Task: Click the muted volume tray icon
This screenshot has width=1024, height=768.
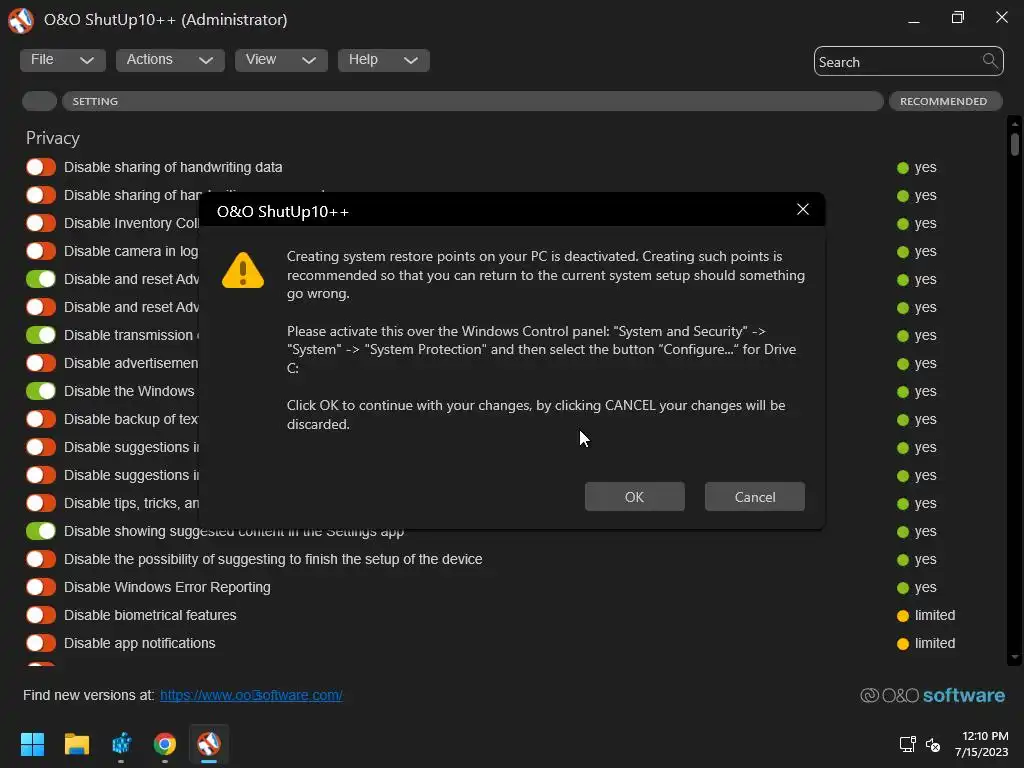Action: 933,744
